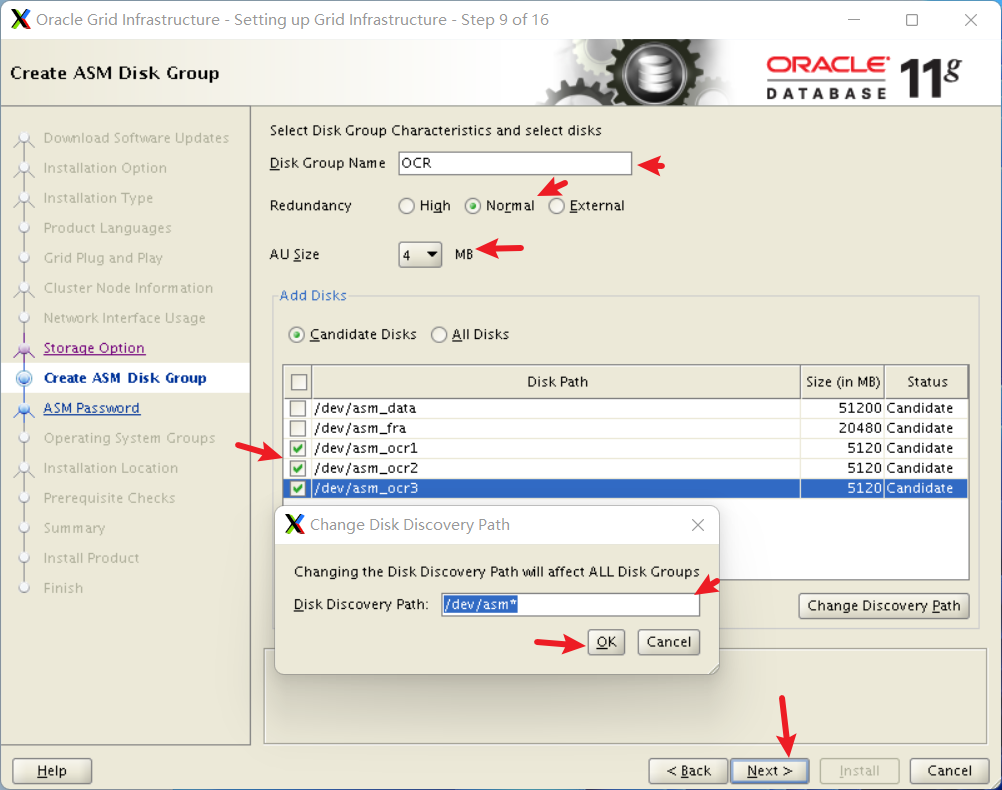Click the Summary step label
1002x790 pixels.
pyautogui.click(x=74, y=529)
